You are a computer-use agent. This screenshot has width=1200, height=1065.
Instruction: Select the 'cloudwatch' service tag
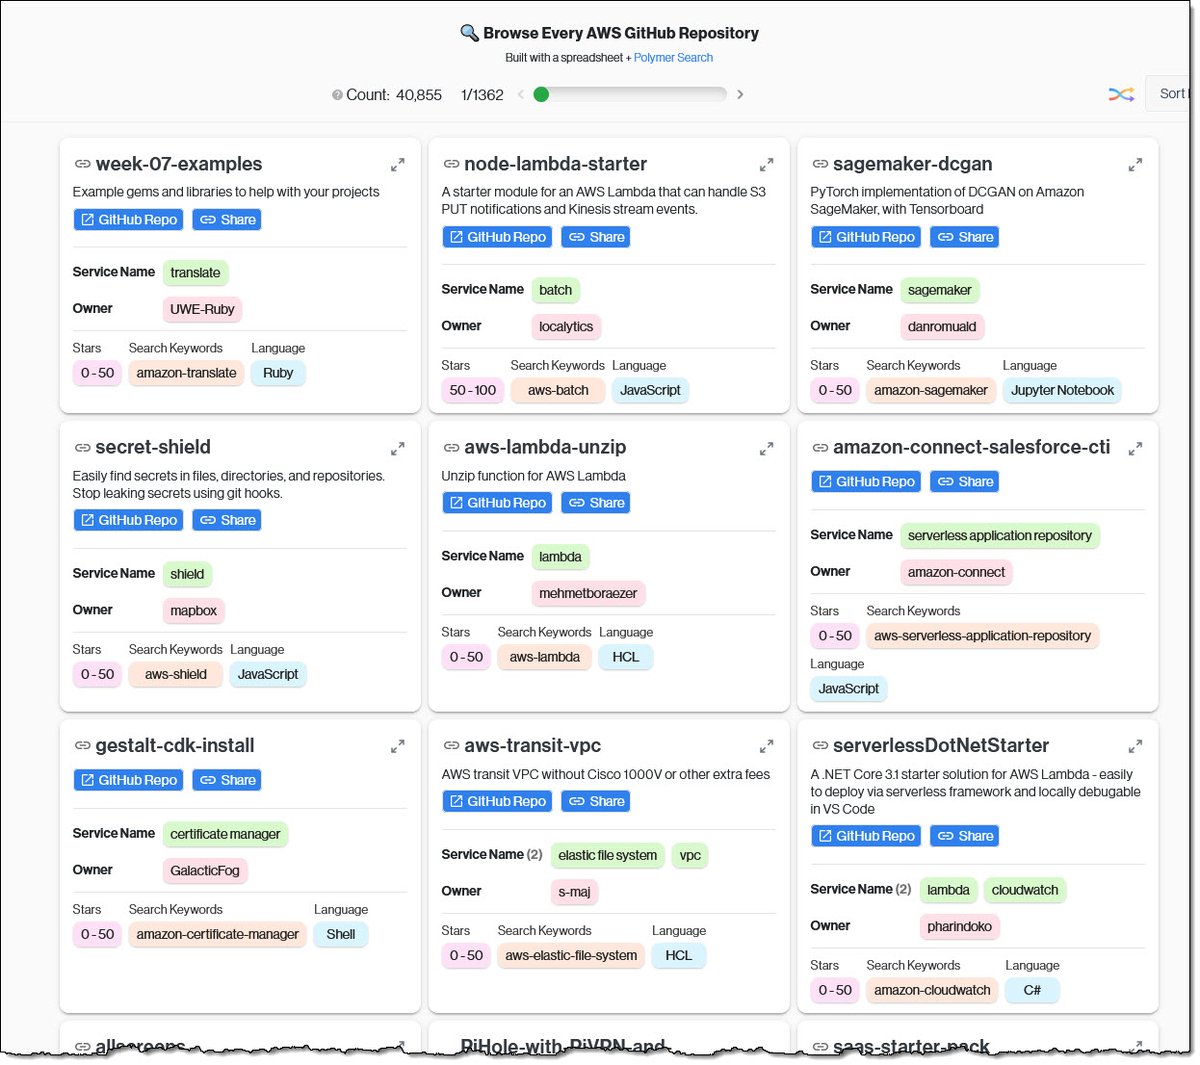[1025, 890]
